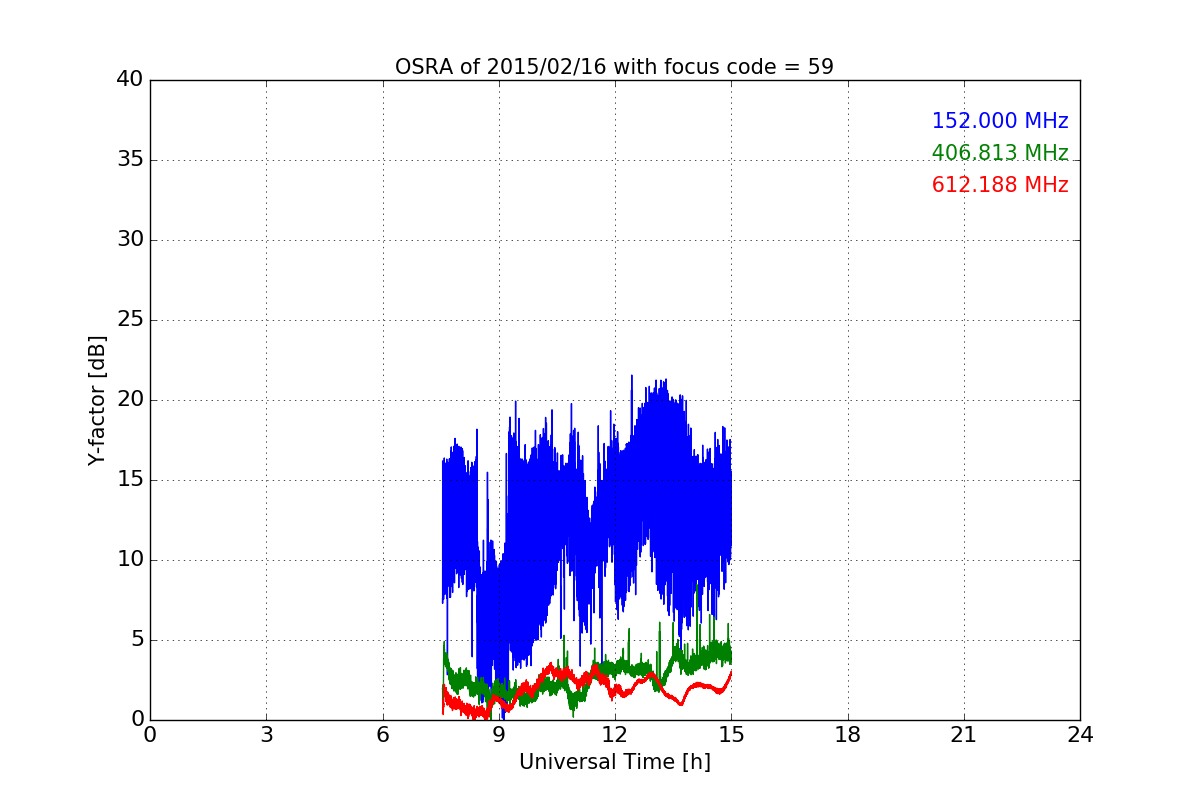Click the plot title mentioning focus code 59

tap(614, 67)
